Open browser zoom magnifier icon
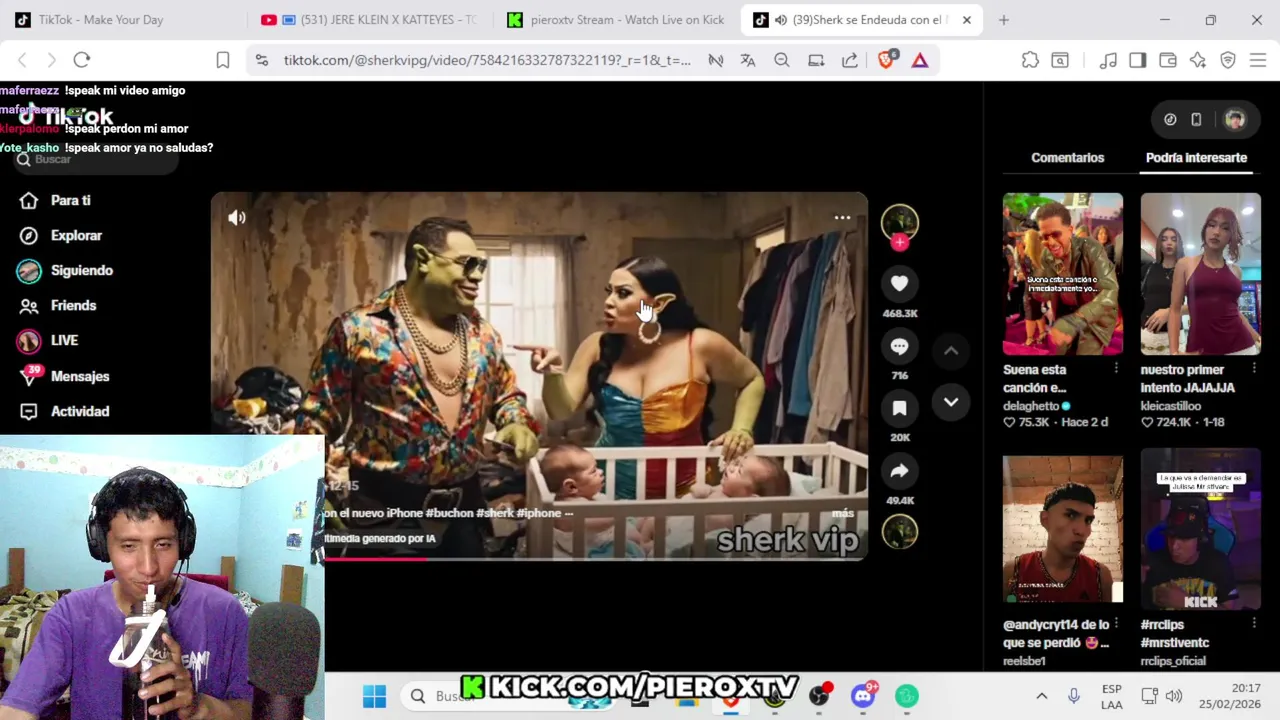The image size is (1280, 720). (x=782, y=60)
